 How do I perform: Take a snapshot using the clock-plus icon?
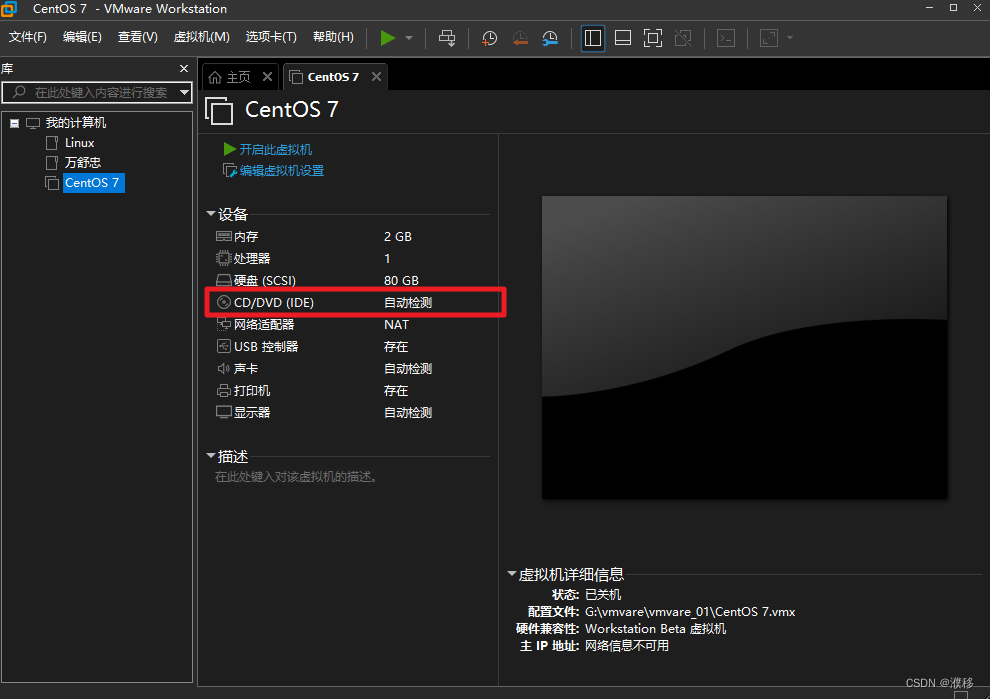pyautogui.click(x=489, y=39)
